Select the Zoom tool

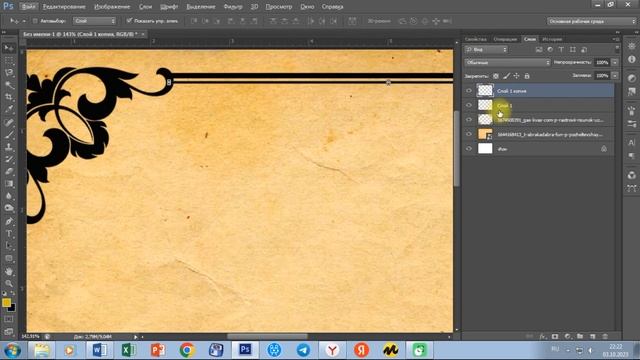pos(9,284)
